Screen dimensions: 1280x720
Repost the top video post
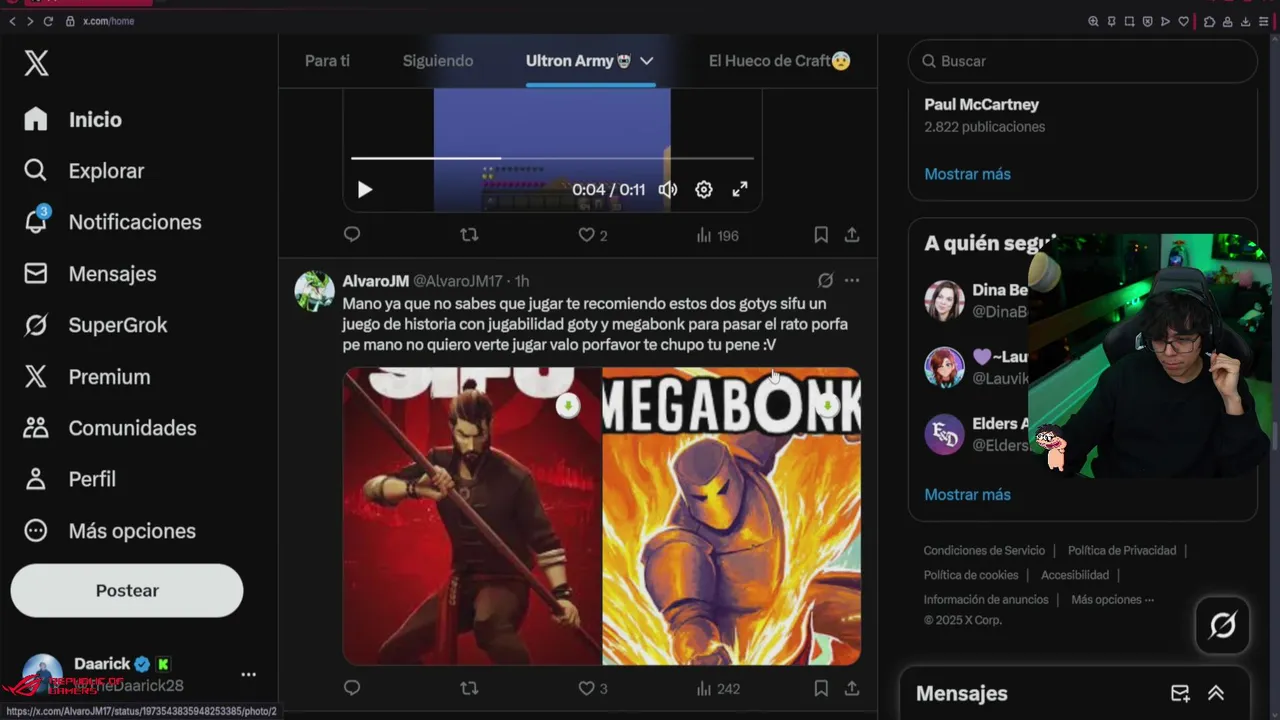[469, 235]
